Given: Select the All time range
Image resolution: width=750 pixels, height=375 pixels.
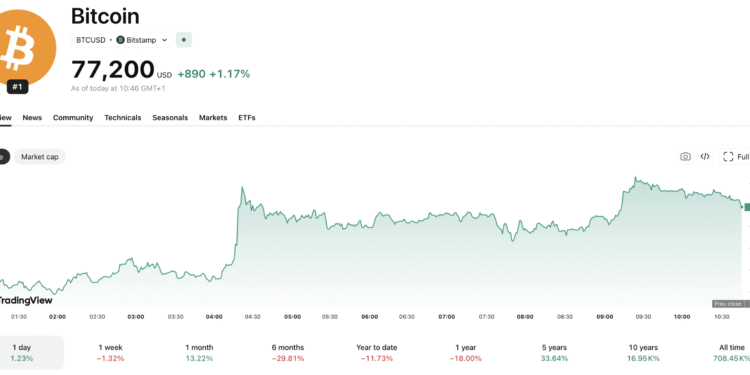Looking at the screenshot, I should tap(732, 353).
